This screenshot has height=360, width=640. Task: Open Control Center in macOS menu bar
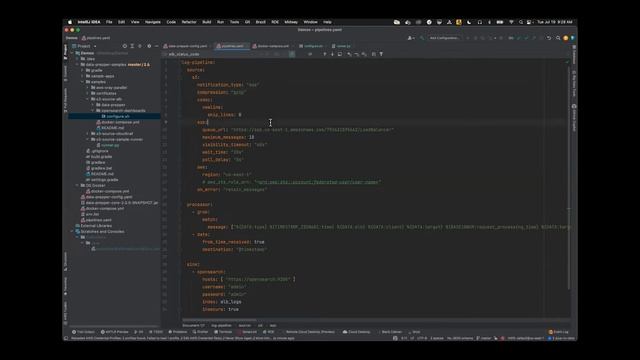pos(529,22)
